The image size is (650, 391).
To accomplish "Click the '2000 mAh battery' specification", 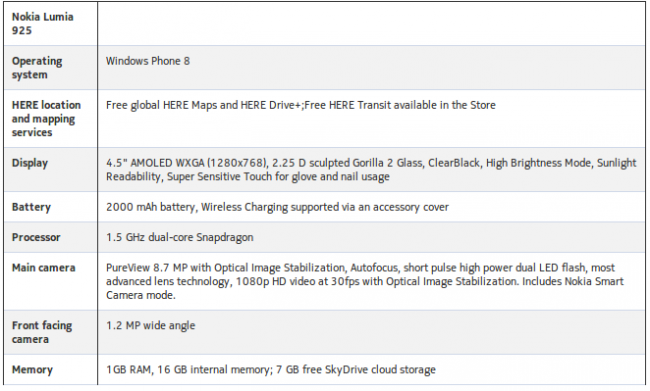I will pos(277,207).
